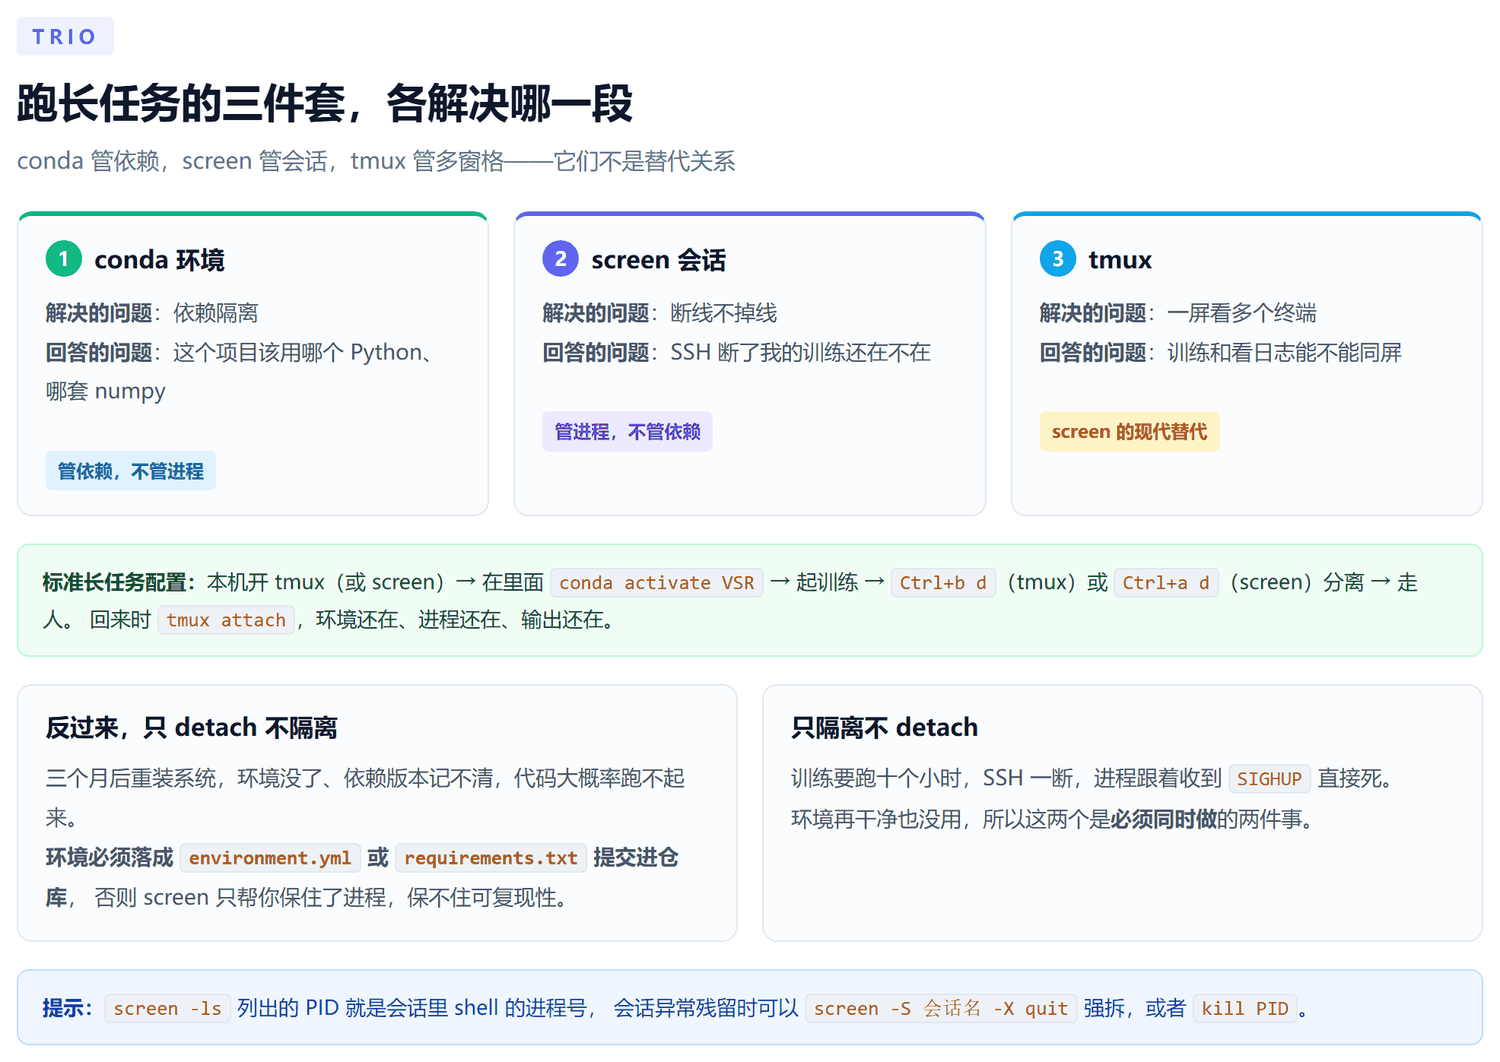The height and width of the screenshot is (1062, 1500).
Task: Click the purple number 2 badge
Action: pyautogui.click(x=561, y=259)
